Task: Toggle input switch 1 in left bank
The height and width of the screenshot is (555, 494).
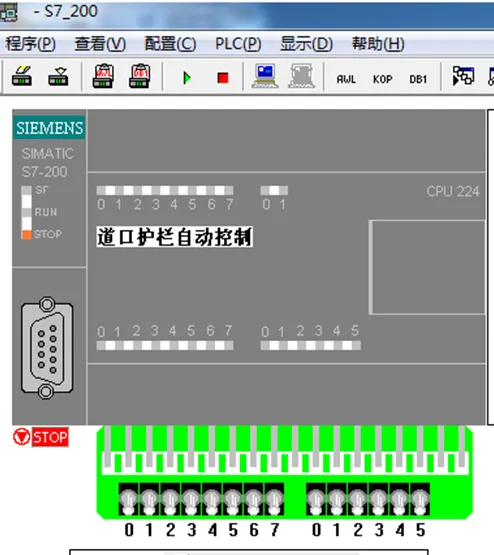Action: click(x=149, y=499)
